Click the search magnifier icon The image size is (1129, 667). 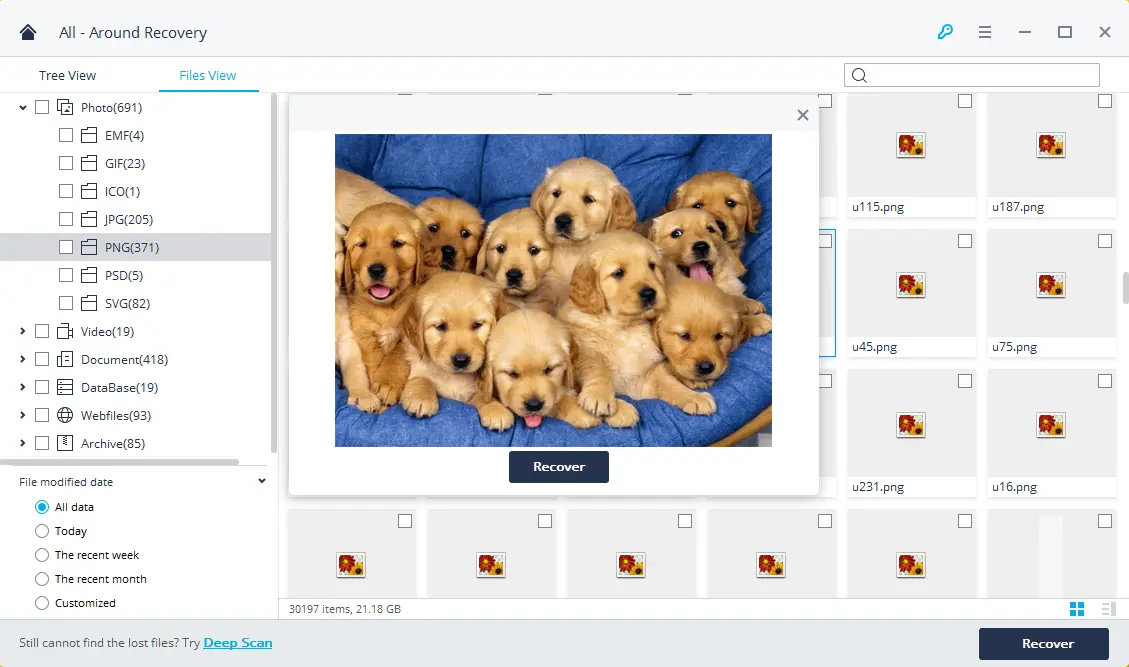[860, 74]
